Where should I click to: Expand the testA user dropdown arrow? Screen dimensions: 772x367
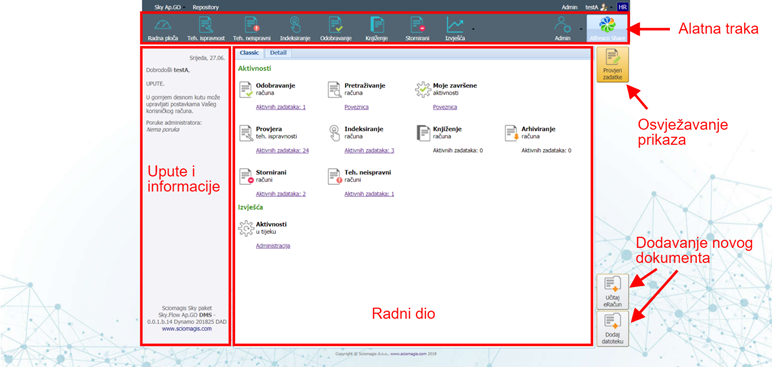point(612,8)
